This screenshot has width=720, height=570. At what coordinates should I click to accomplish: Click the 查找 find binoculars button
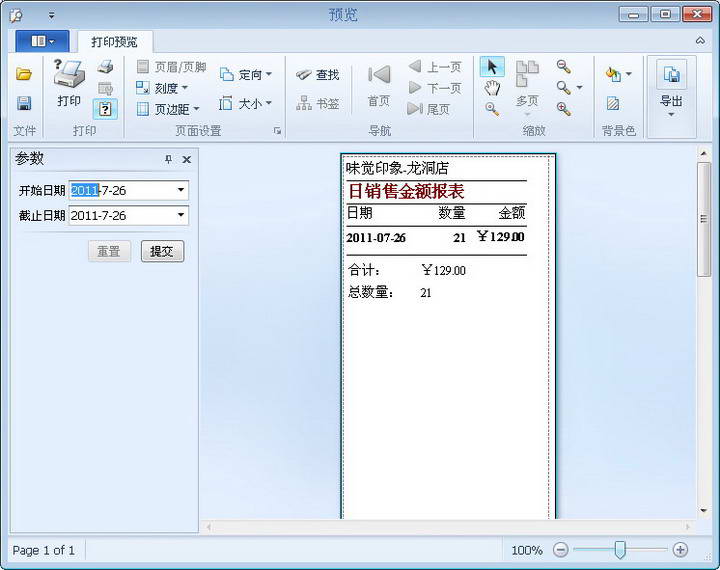318,74
